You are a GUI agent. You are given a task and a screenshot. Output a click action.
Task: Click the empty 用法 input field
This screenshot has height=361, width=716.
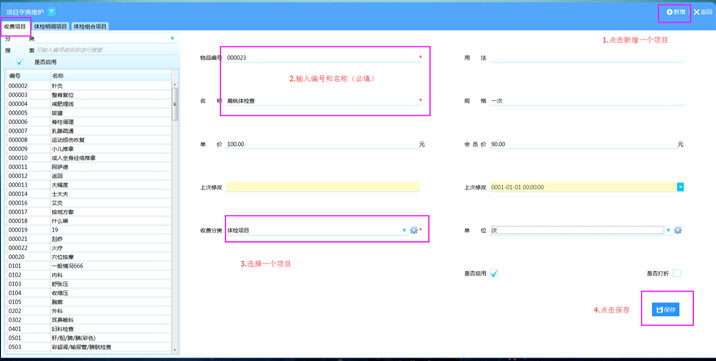tap(587, 58)
